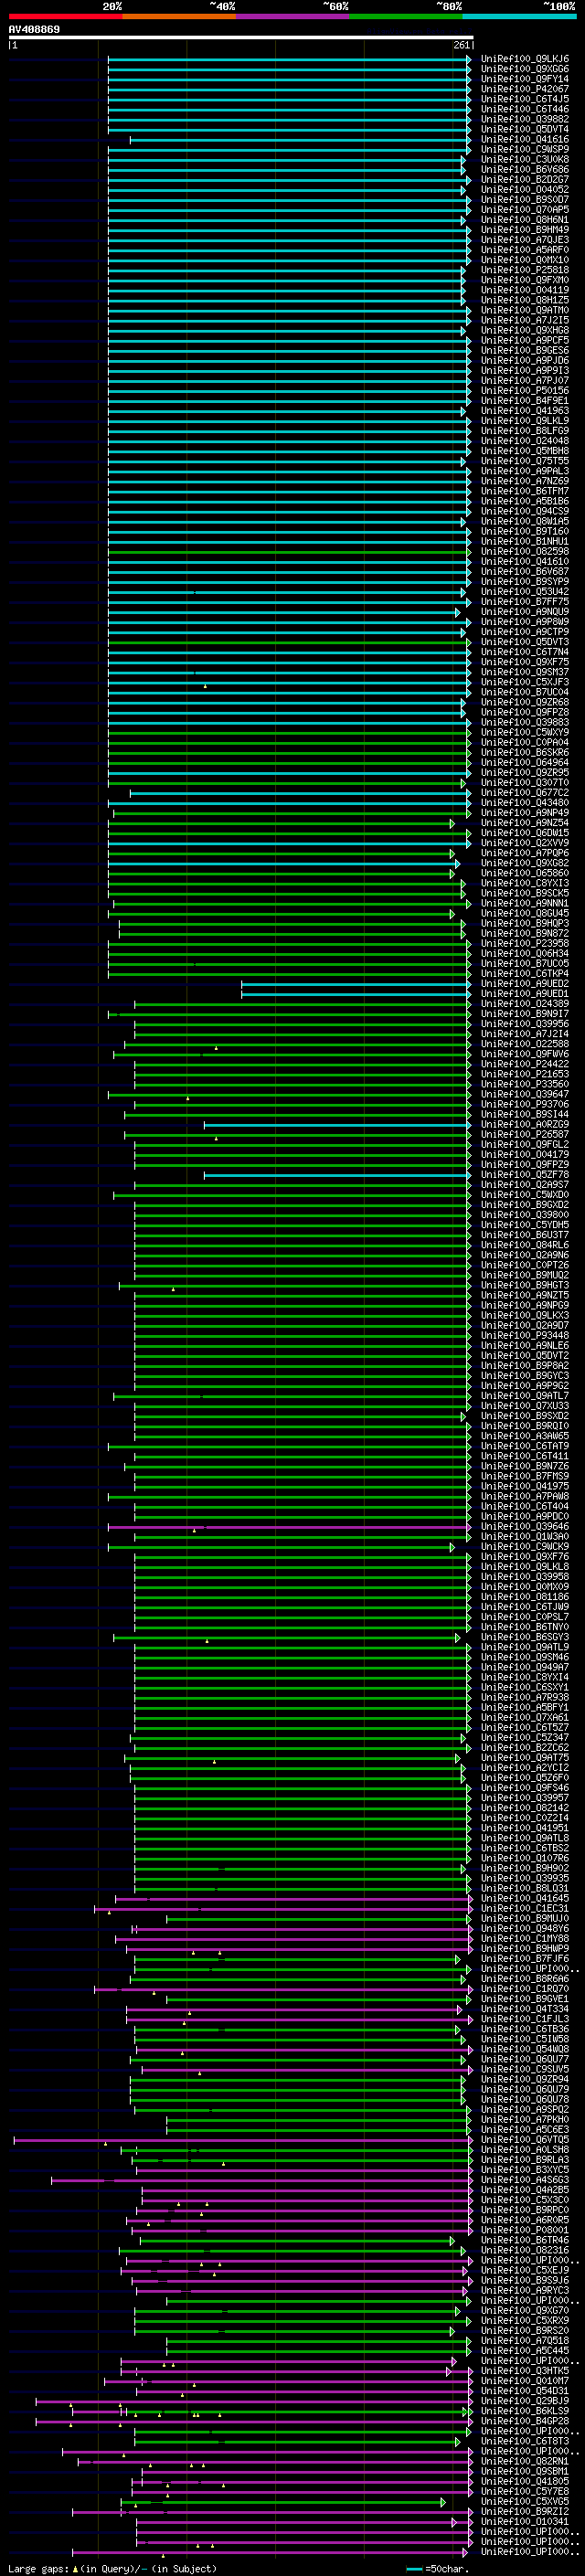Open hit UniRef100_P42067
Screen dimensions: 585x2576
(525, 89)
